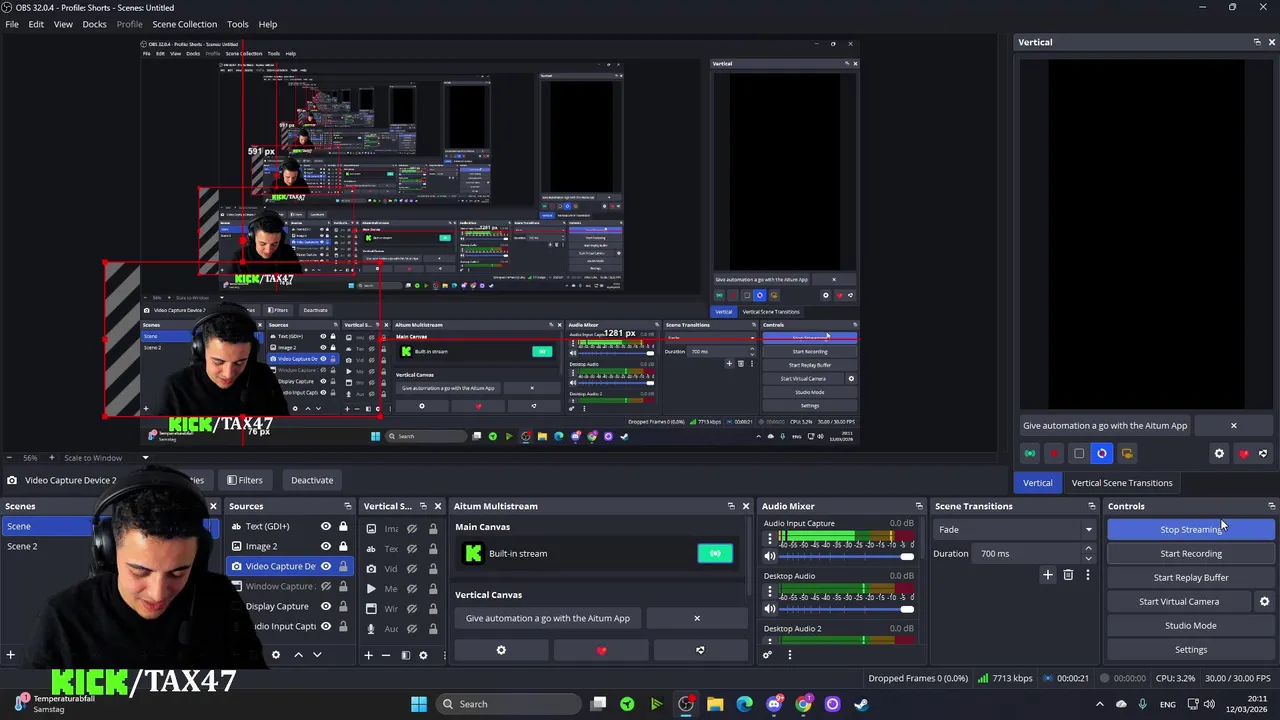1280x720 pixels.
Task: Pop out the Sources dock
Action: [347, 506]
